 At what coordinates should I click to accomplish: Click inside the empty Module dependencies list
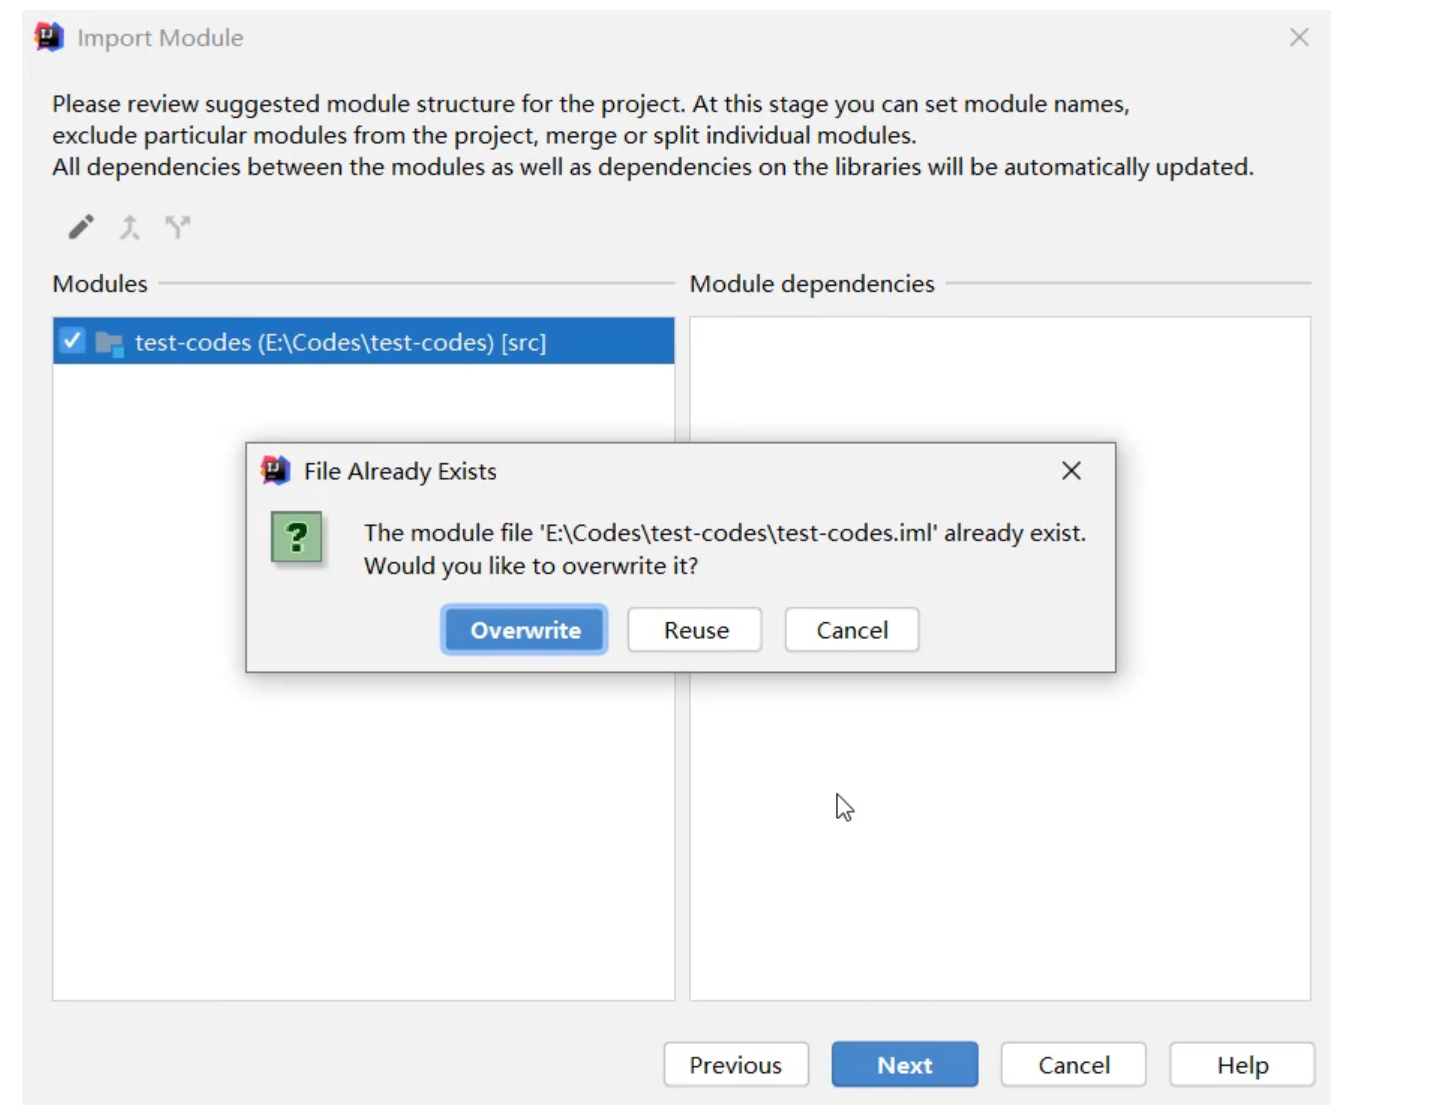click(1000, 850)
